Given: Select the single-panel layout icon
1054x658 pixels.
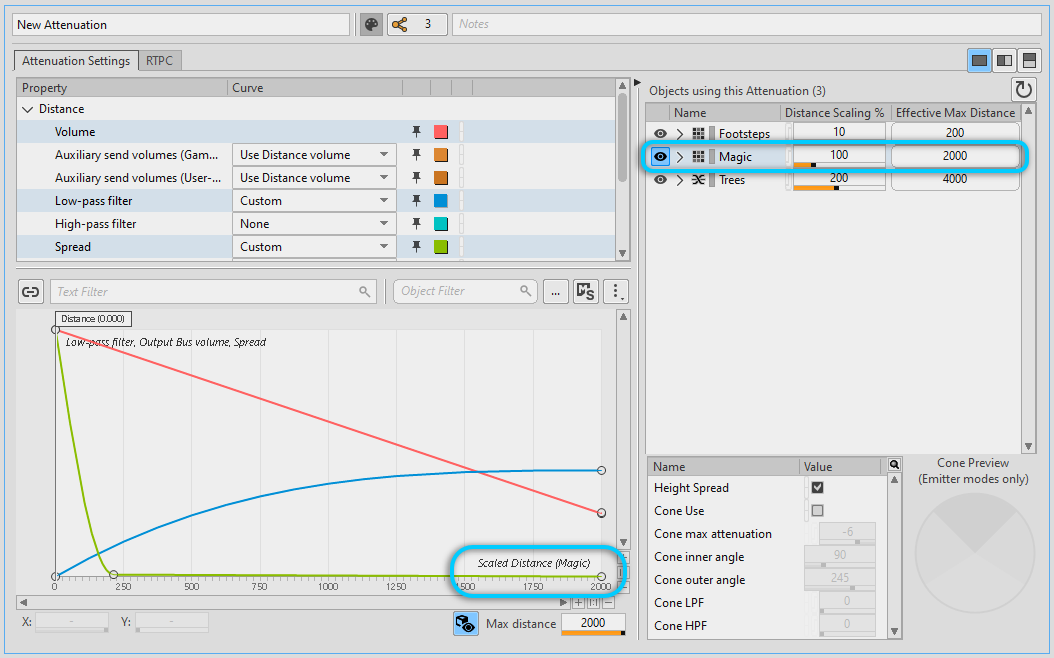Looking at the screenshot, I should tap(979, 61).
